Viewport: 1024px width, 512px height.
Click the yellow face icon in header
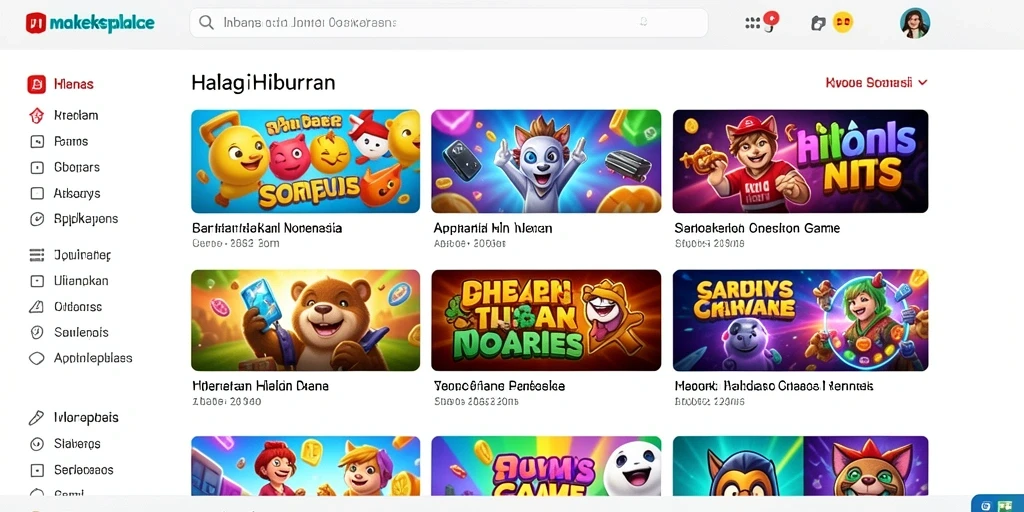842,22
